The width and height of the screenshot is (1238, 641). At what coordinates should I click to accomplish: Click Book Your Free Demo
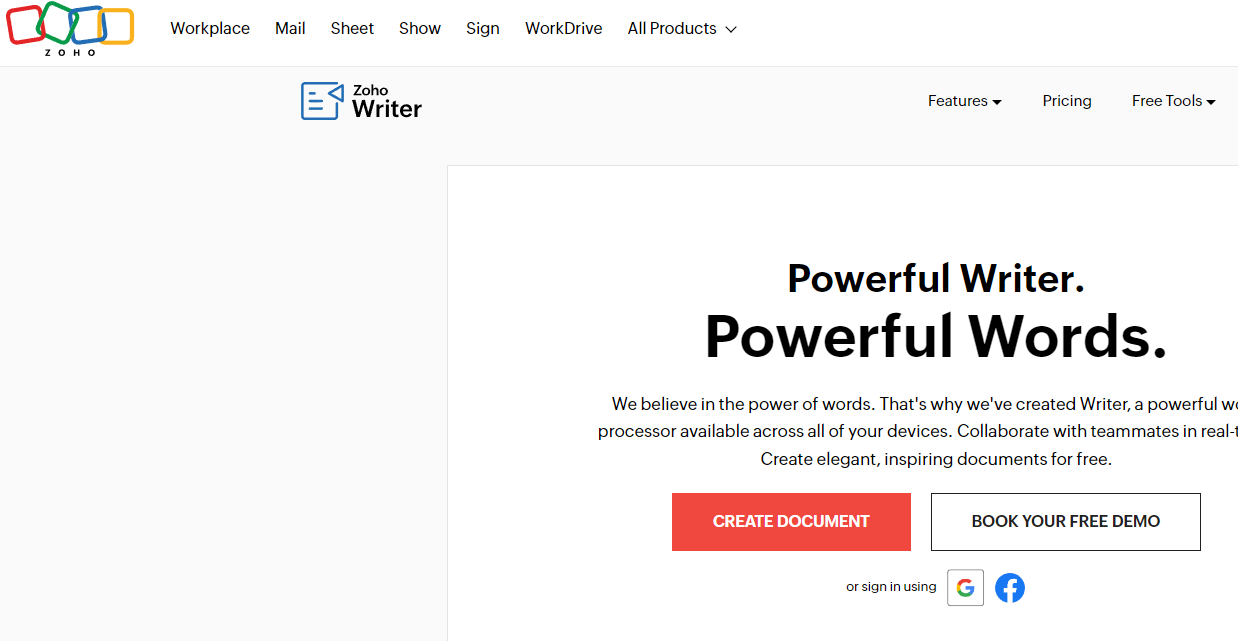tap(1065, 521)
